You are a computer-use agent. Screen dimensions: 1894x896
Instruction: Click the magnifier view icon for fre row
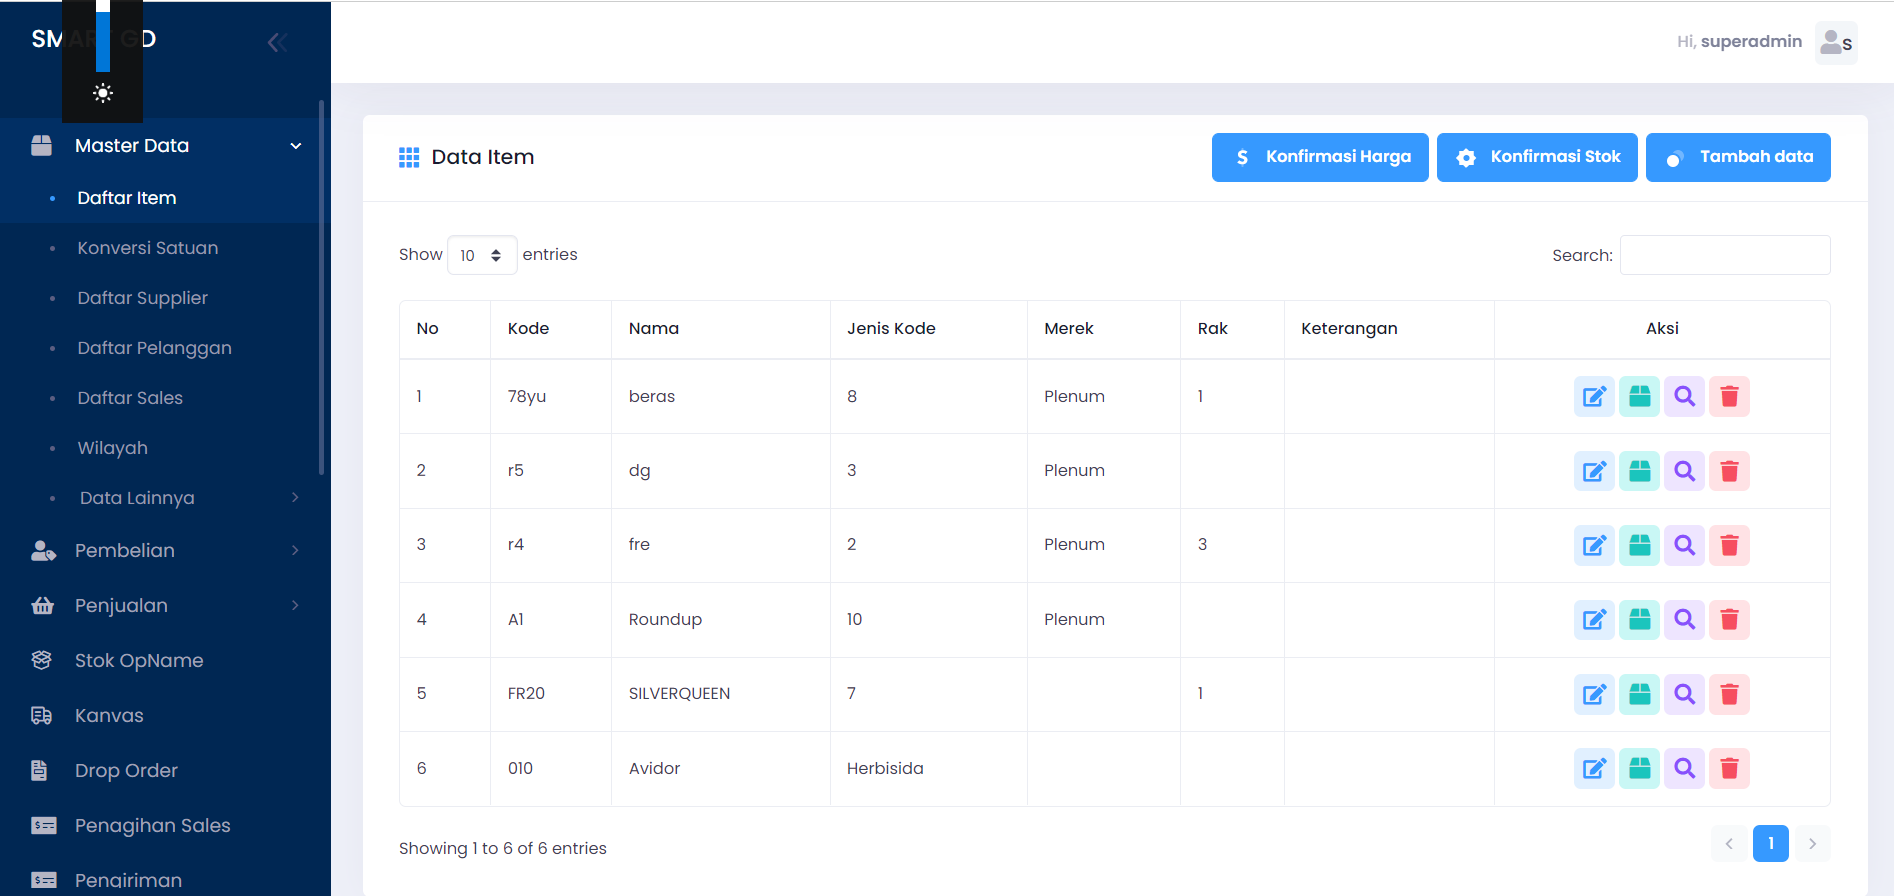click(1684, 545)
